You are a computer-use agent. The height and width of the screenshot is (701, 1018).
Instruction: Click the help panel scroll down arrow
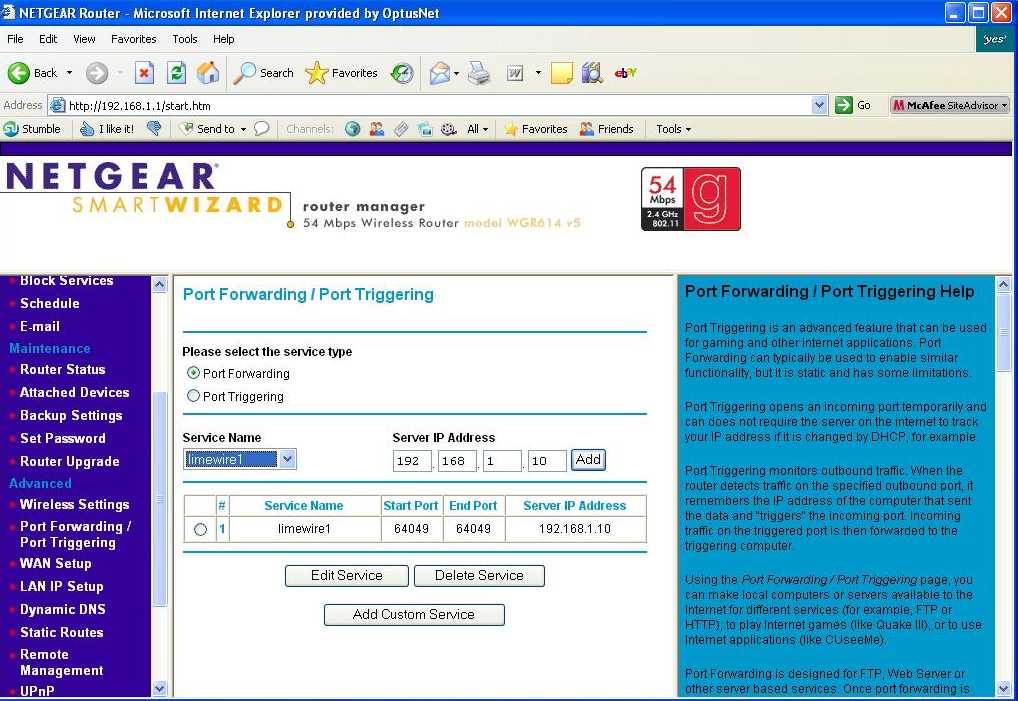pos(1003,688)
